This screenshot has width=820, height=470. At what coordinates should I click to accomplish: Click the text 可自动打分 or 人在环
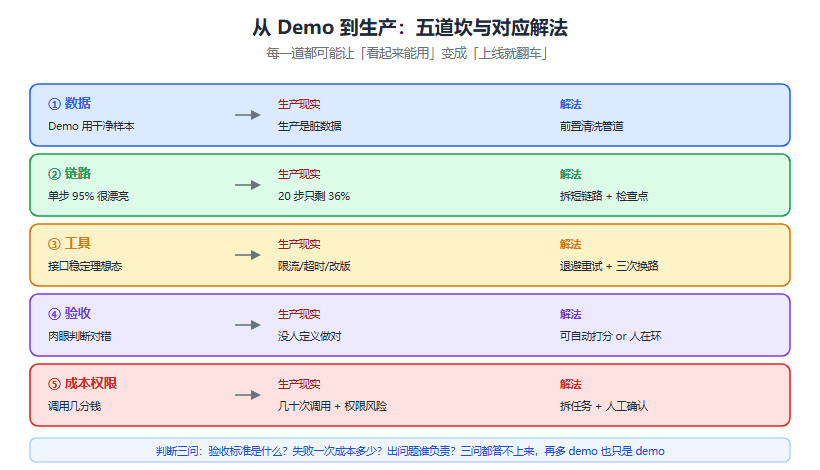tap(610, 336)
